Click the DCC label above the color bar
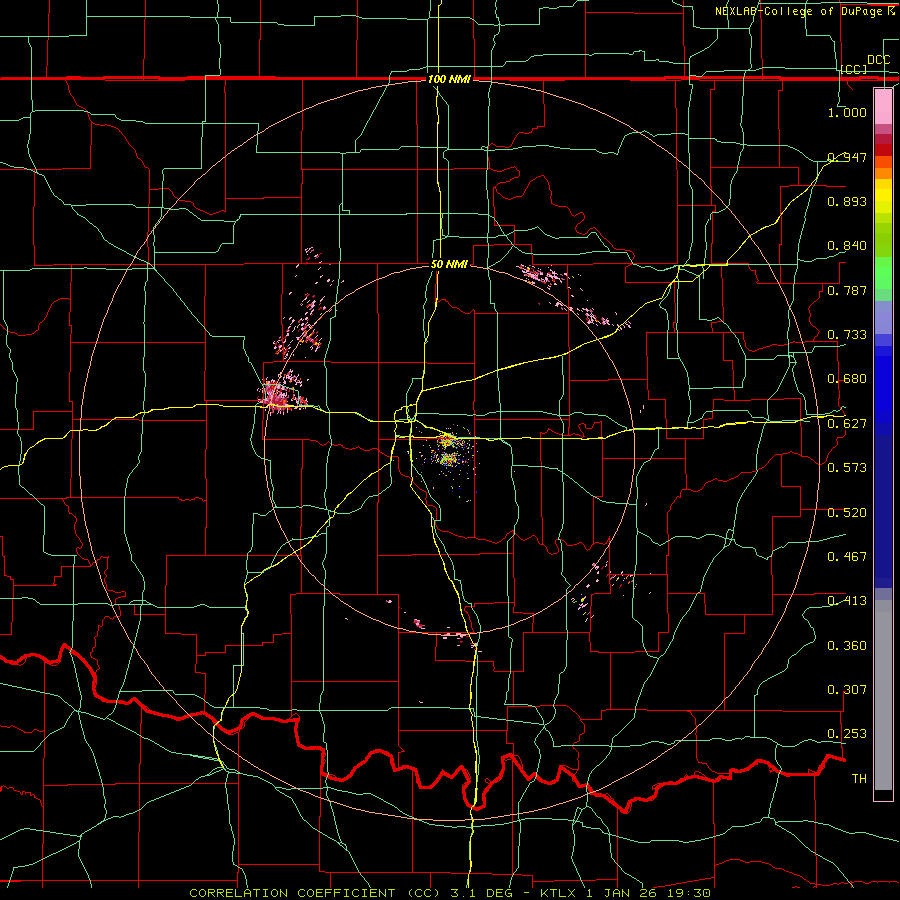Screen dimensions: 900x900 click(x=878, y=60)
